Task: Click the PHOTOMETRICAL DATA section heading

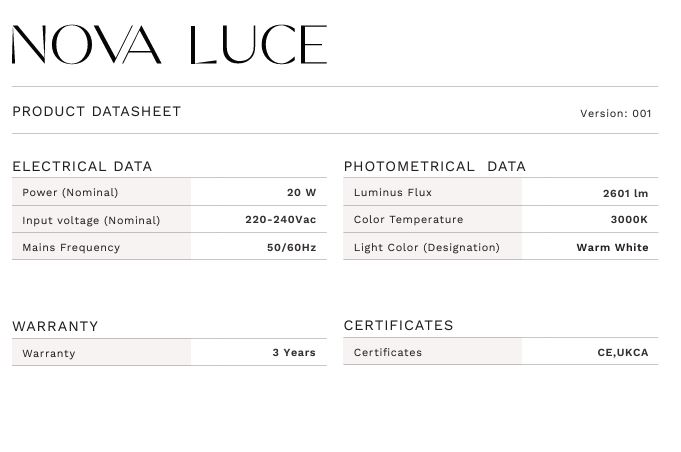Action: [434, 166]
